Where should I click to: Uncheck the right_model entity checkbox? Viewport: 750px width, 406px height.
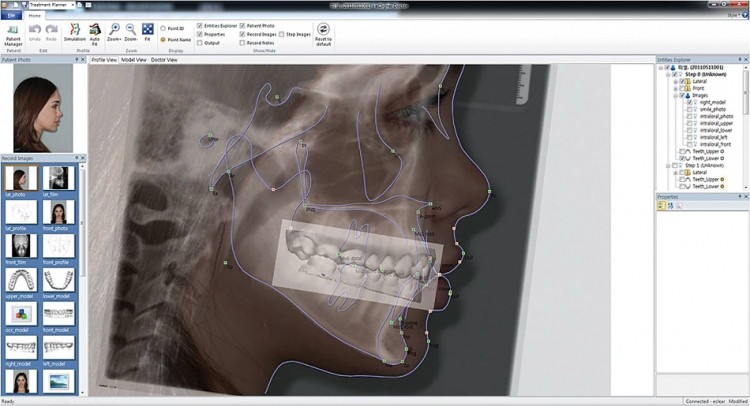690,102
